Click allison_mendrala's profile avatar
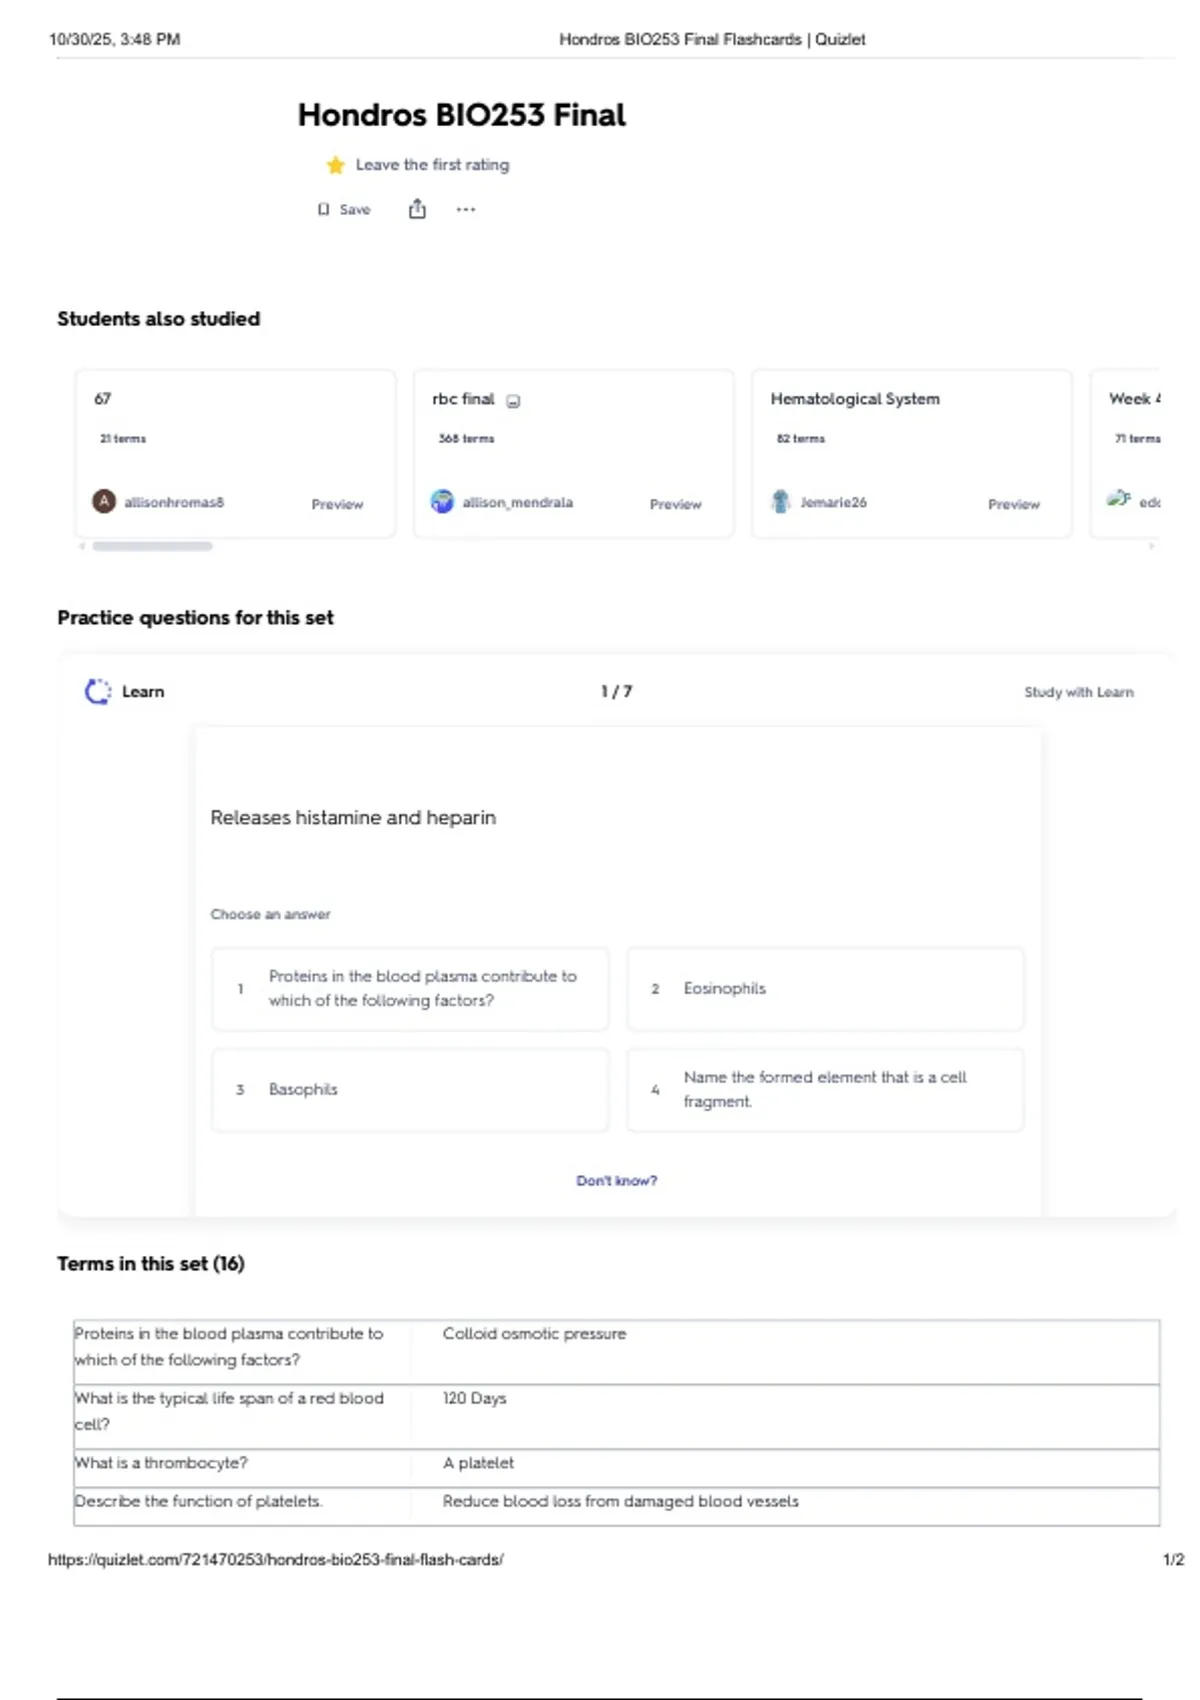The height and width of the screenshot is (1700, 1200). click(x=442, y=501)
